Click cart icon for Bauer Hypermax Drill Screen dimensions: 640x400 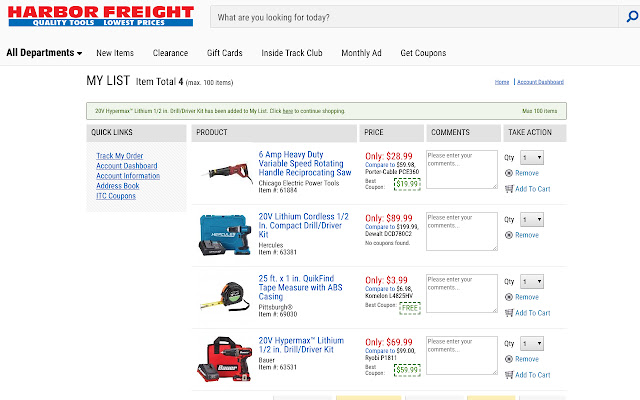(x=508, y=375)
